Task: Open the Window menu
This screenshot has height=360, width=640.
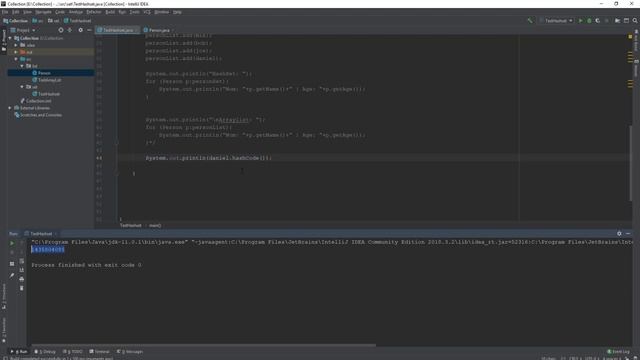Action: click(x=162, y=12)
